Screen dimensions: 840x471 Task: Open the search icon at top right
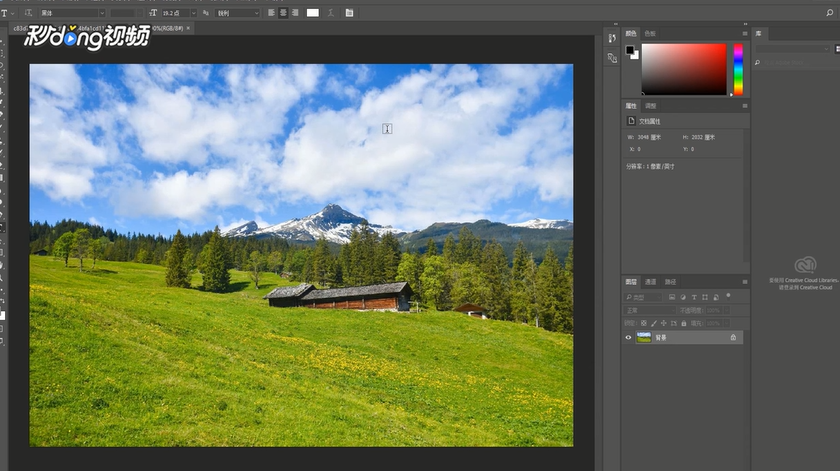(x=830, y=13)
